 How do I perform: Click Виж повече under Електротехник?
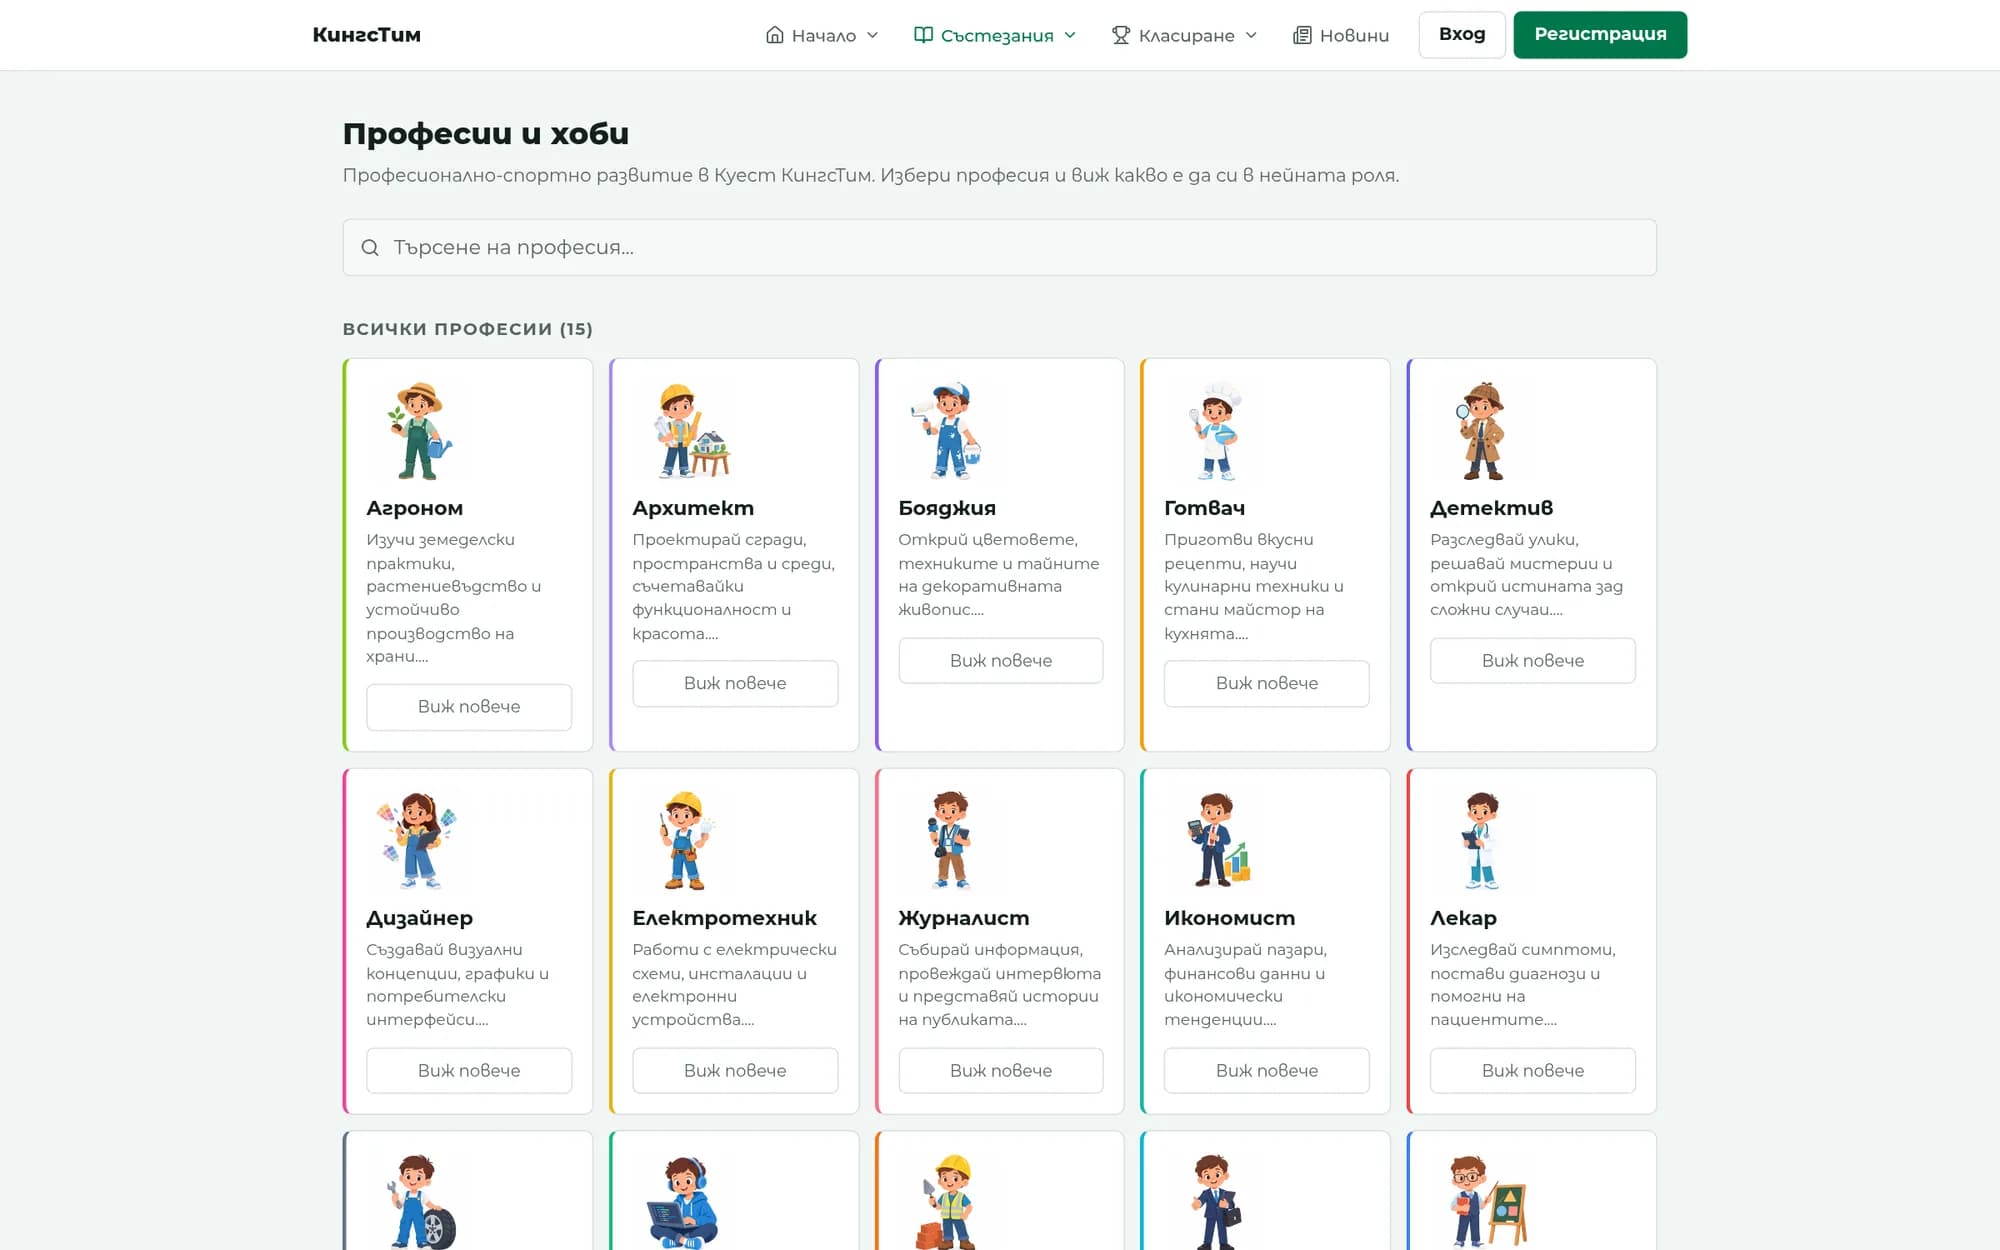tap(735, 1071)
